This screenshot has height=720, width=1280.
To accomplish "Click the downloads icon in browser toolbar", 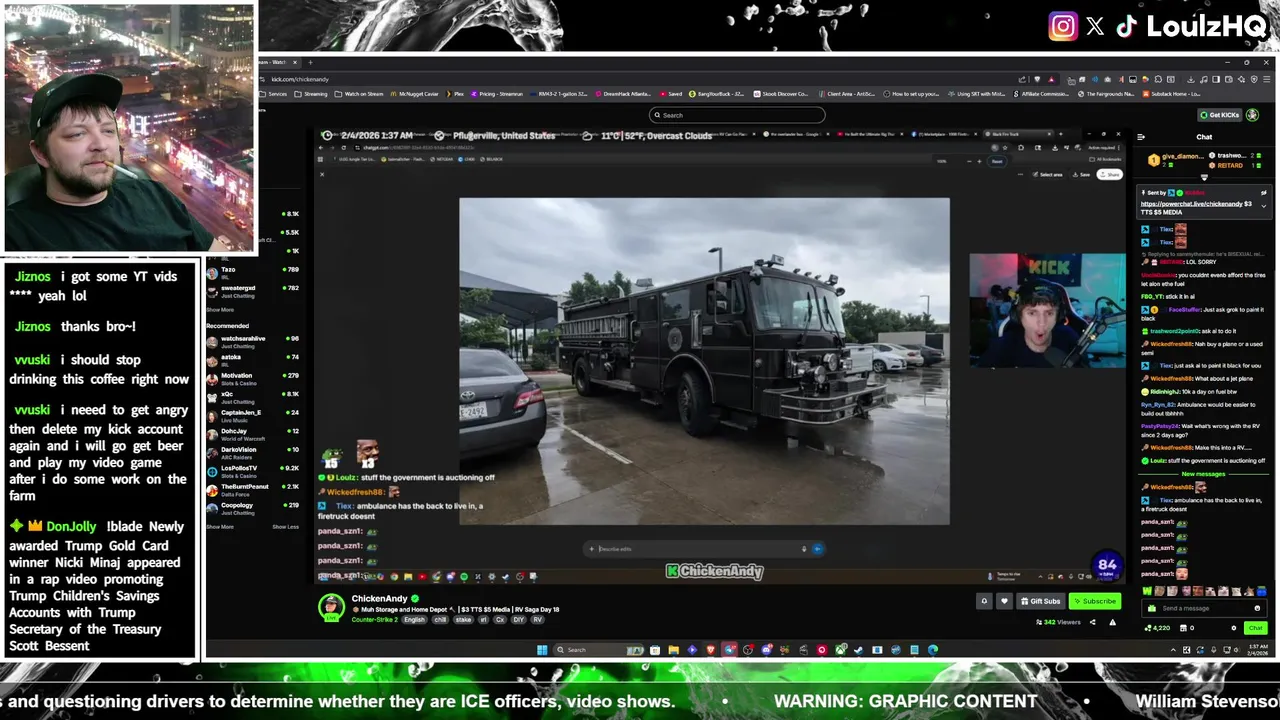I will 1191,79.
